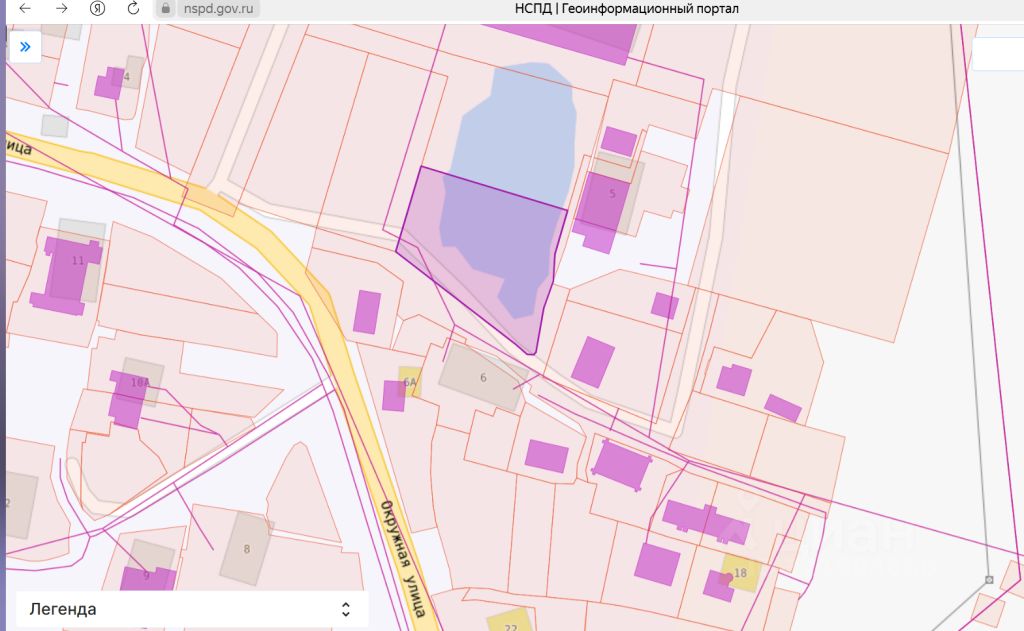Click the browser forward arrow
Viewport: 1024px width, 631px height.
[62, 8]
